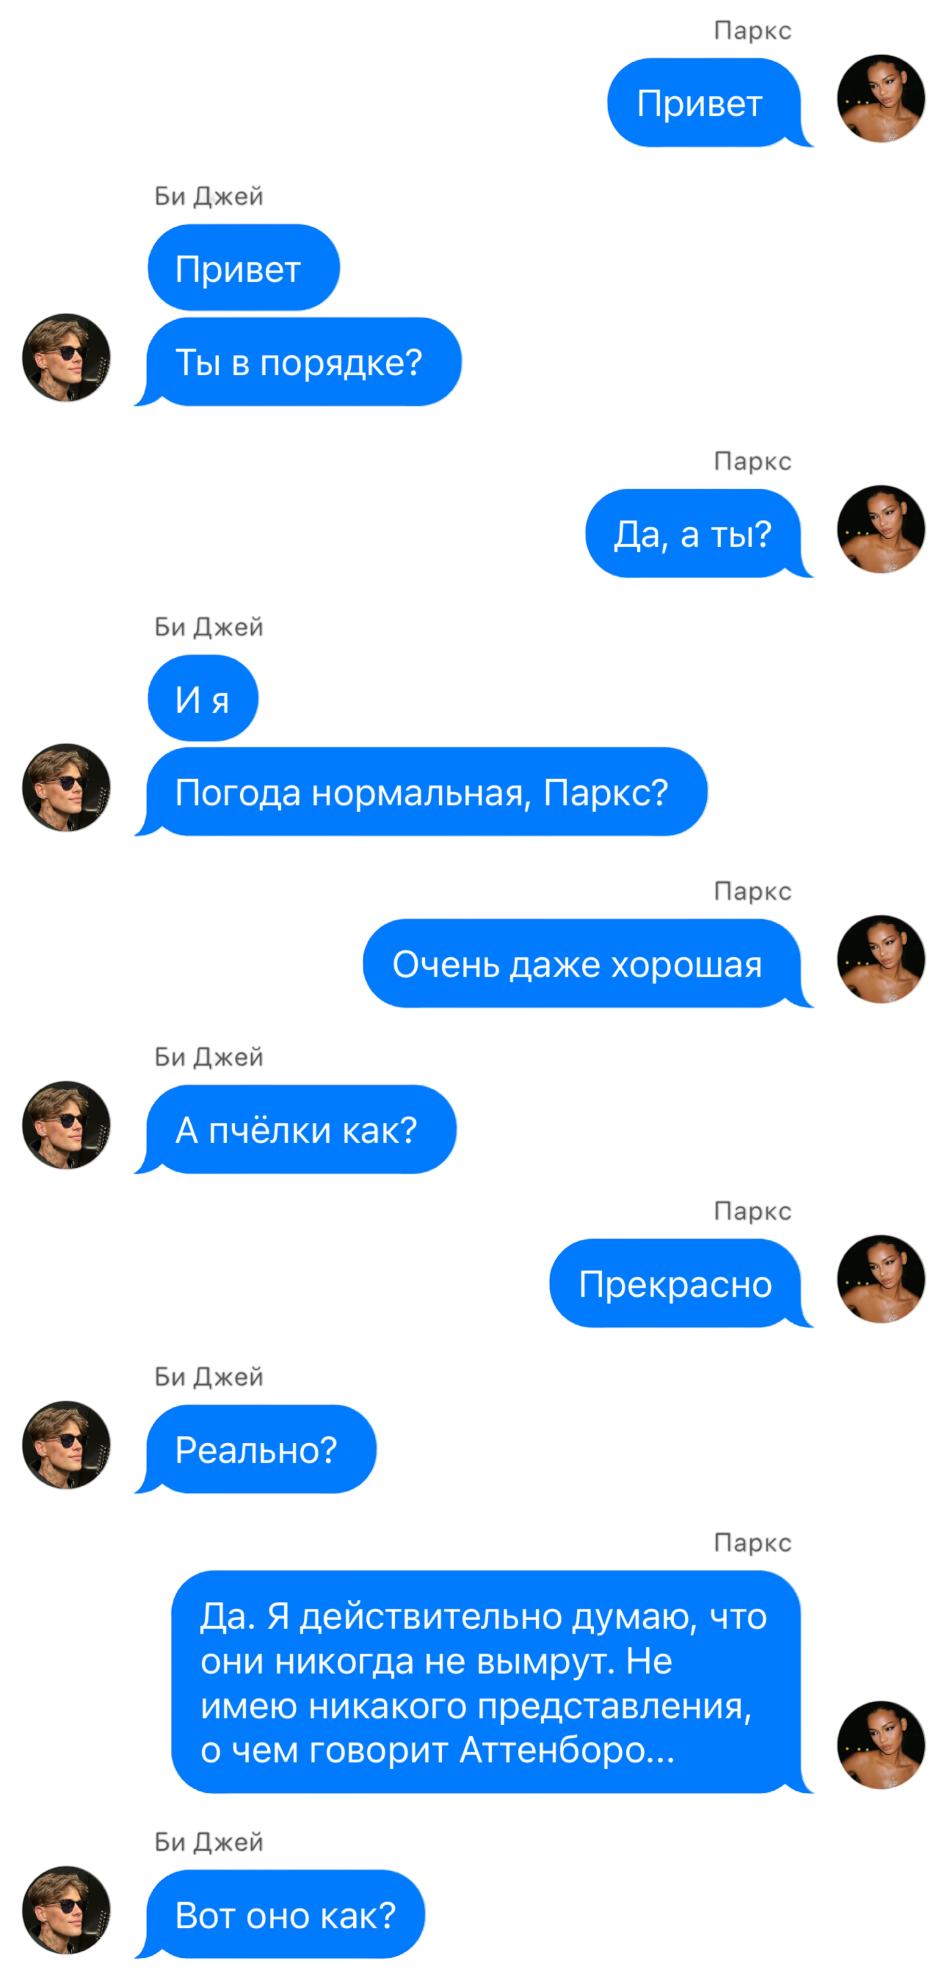The width and height of the screenshot is (947, 1981).
Task: Tap Би Джей avatar beside Вот оно как?
Action: pyautogui.click(x=66, y=1910)
